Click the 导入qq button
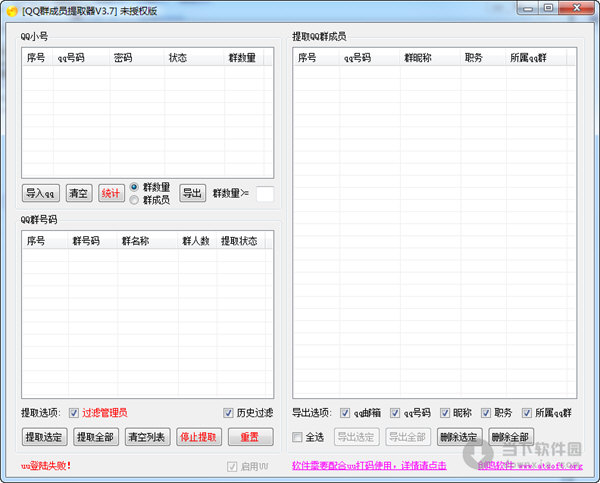The image size is (600, 483). (x=41, y=193)
